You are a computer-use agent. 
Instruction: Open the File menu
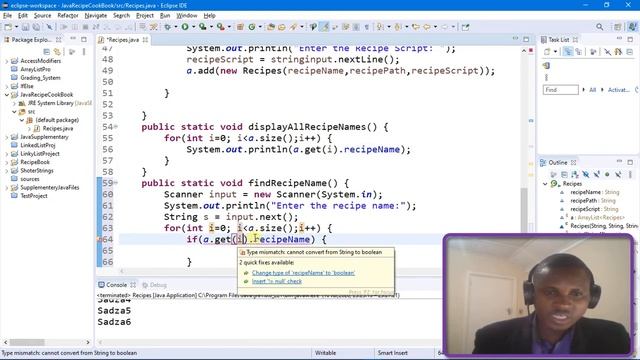7,16
